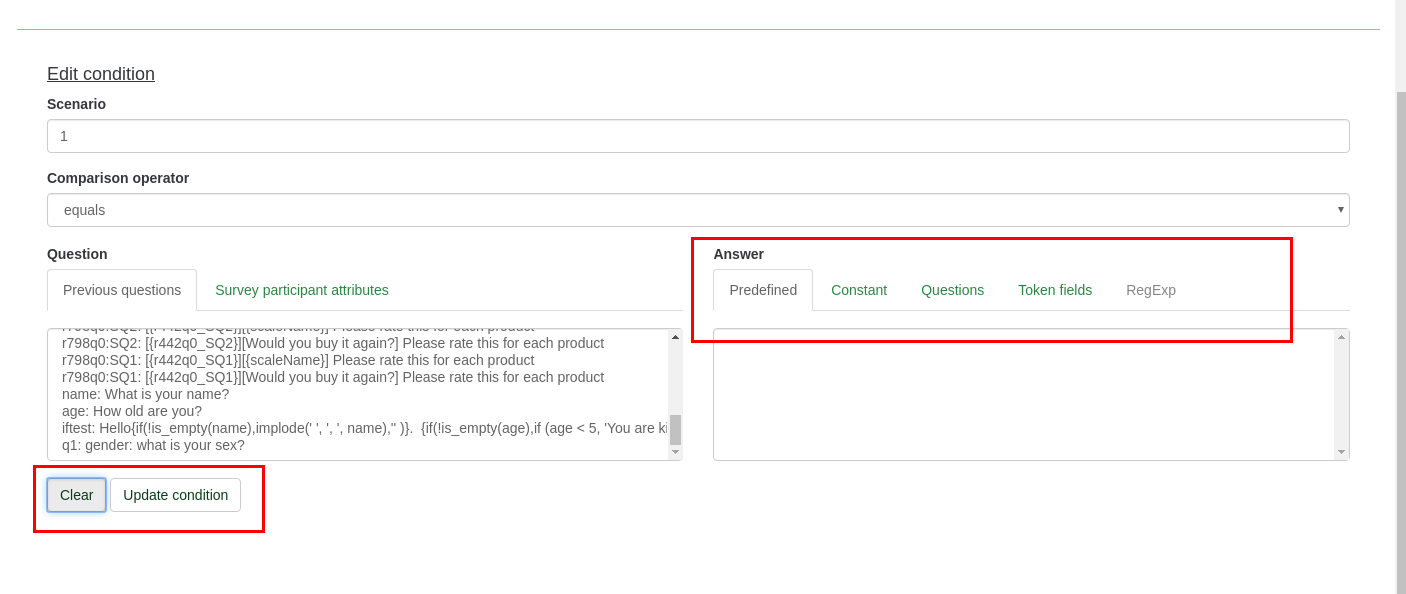Choose the "age: How old are you?" question
The image size is (1406, 594).
(132, 411)
